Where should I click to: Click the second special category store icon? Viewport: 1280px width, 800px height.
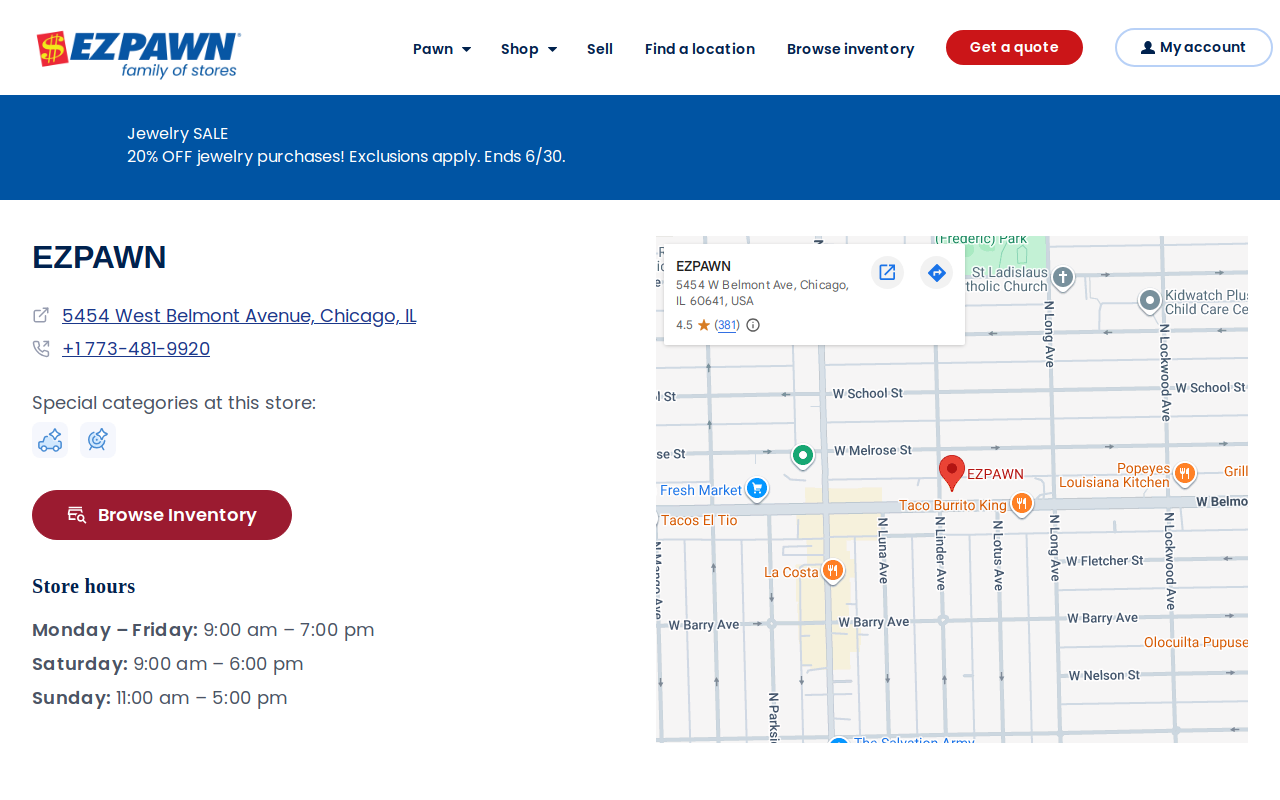click(98, 440)
